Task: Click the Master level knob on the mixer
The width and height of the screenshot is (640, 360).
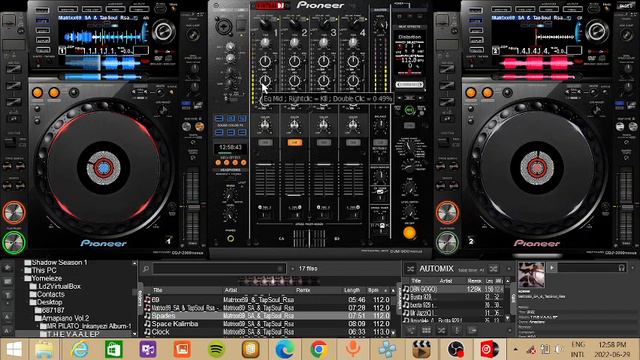Action: [x=380, y=24]
